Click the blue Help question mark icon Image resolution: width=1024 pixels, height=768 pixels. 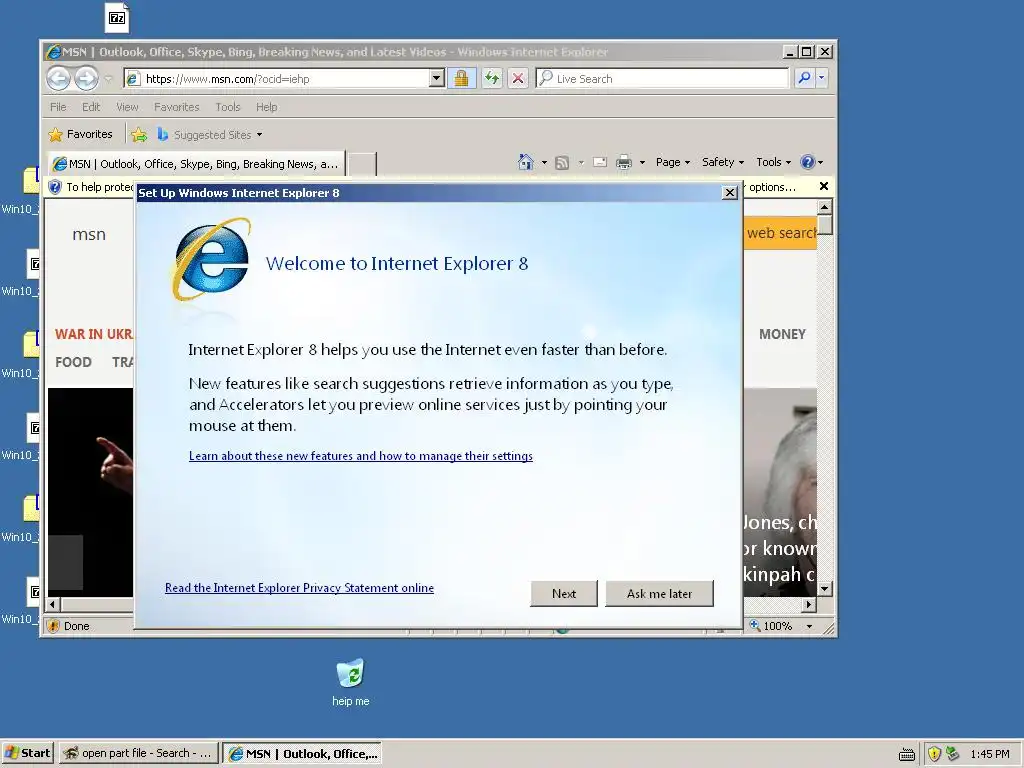click(808, 162)
